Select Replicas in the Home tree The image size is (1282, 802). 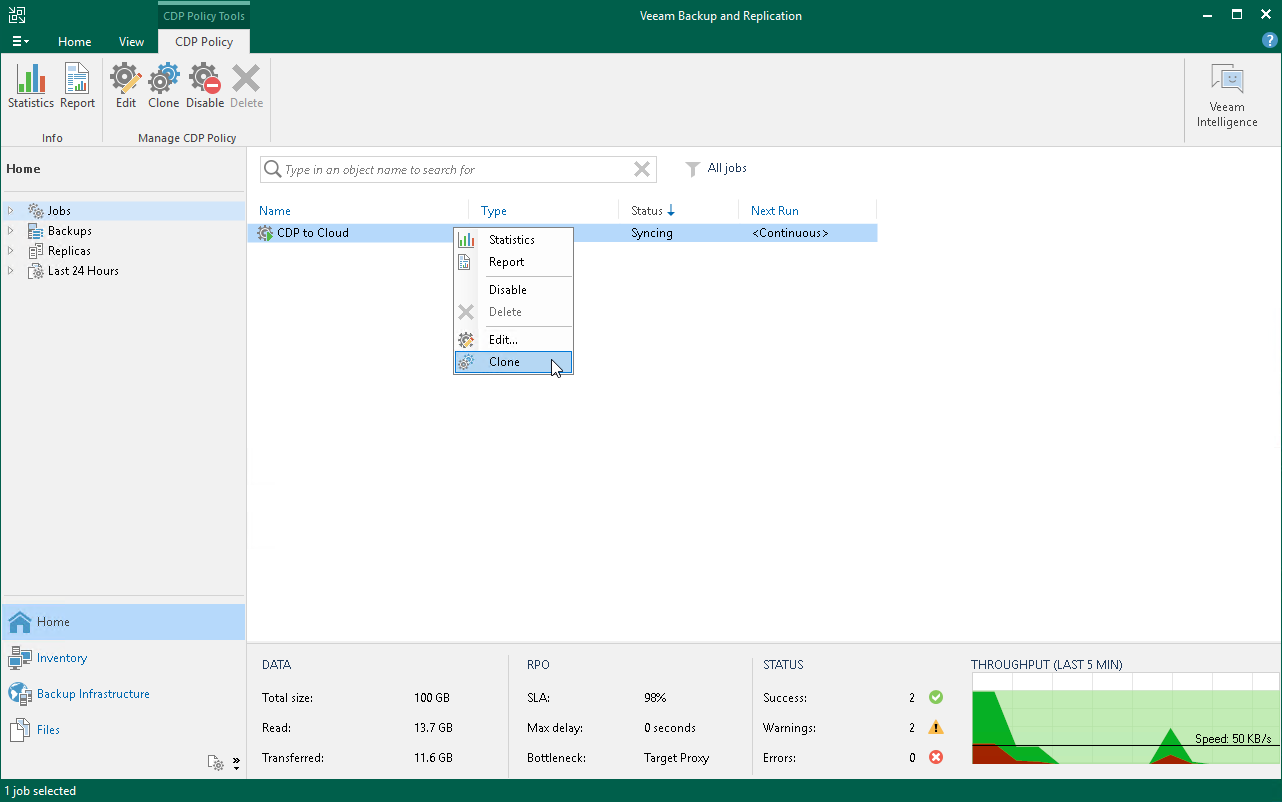pyautogui.click(x=69, y=251)
